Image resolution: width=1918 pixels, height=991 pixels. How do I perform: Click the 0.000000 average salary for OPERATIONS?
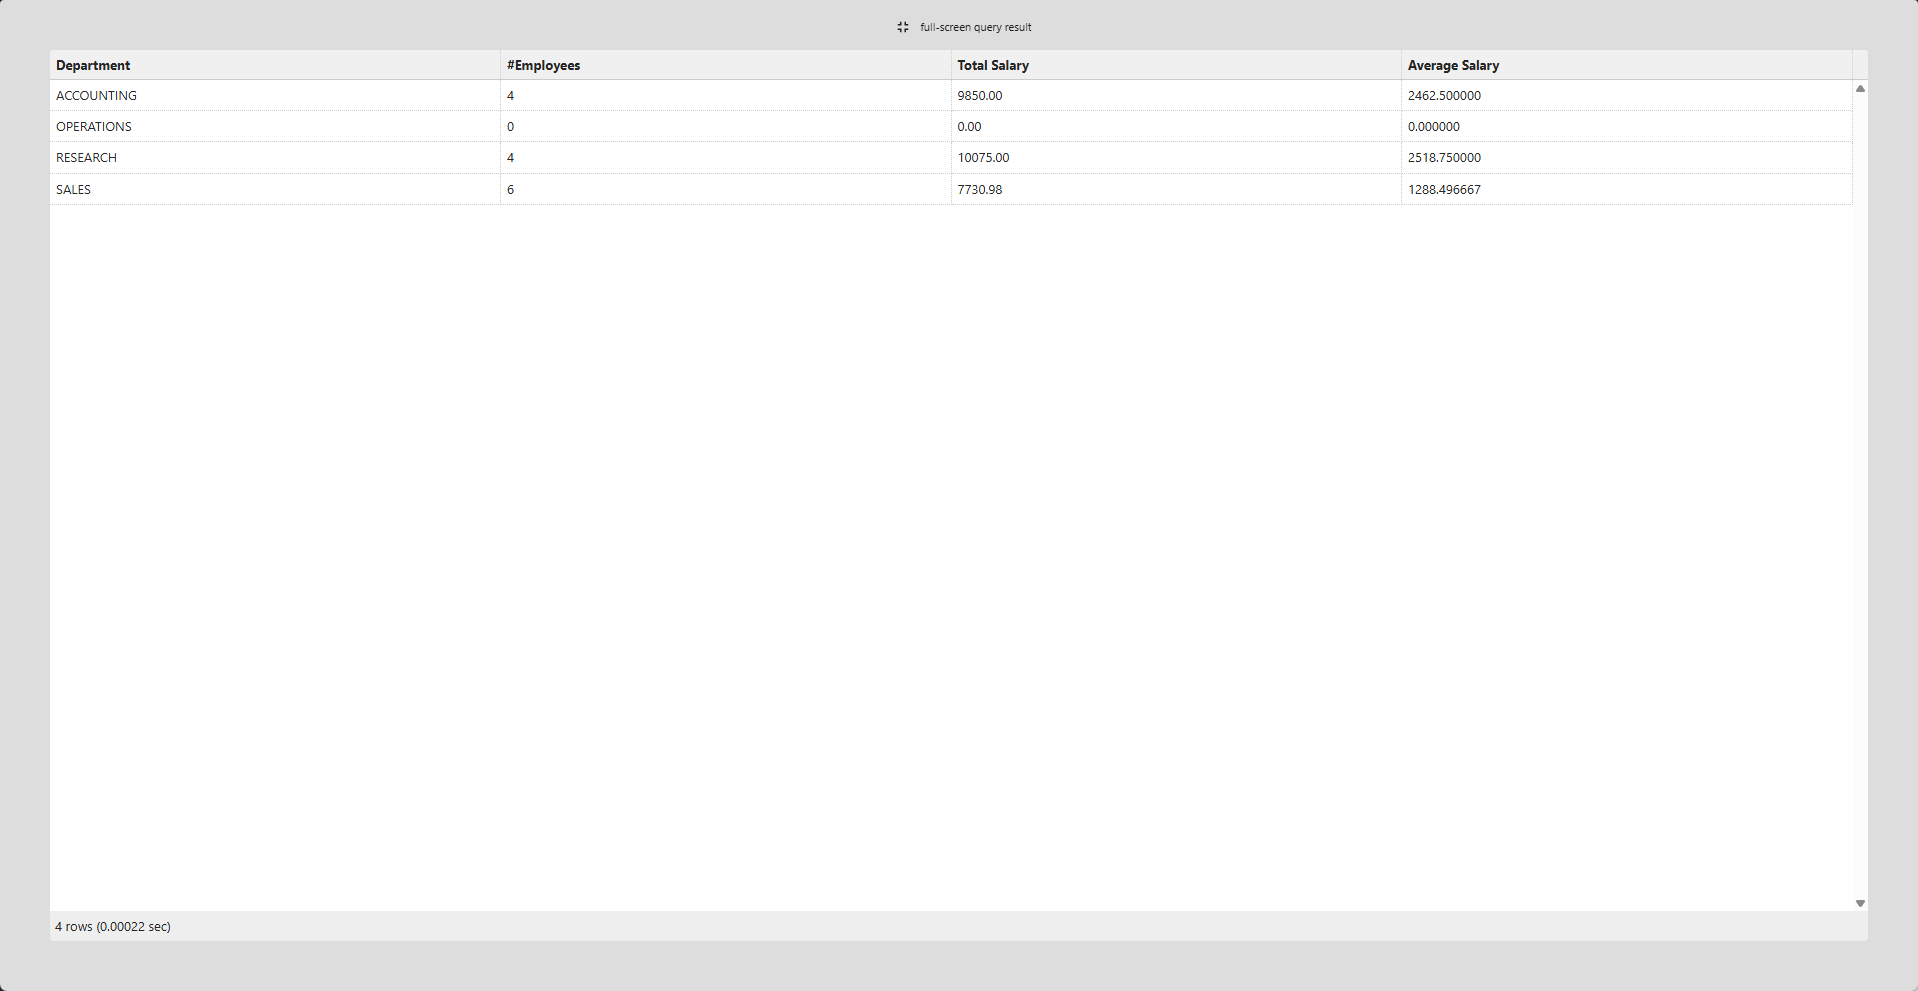(1434, 126)
